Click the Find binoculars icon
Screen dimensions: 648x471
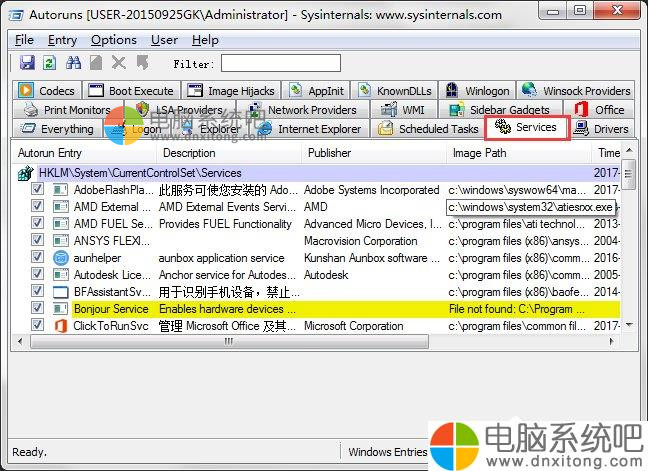point(74,63)
